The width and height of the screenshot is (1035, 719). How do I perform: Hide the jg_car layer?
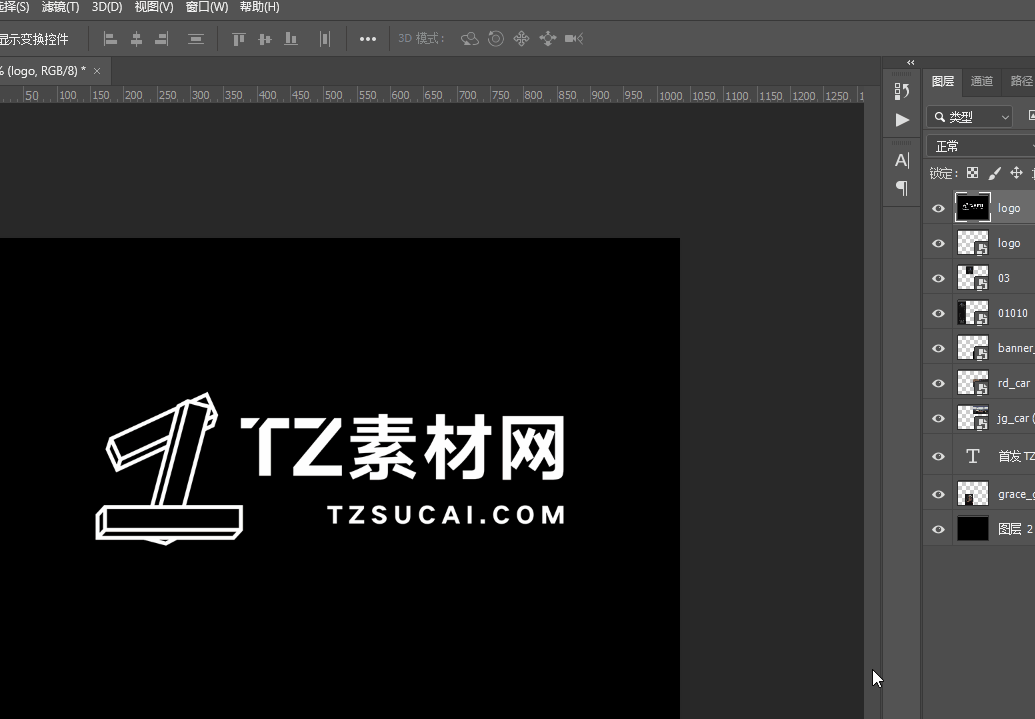pos(938,419)
